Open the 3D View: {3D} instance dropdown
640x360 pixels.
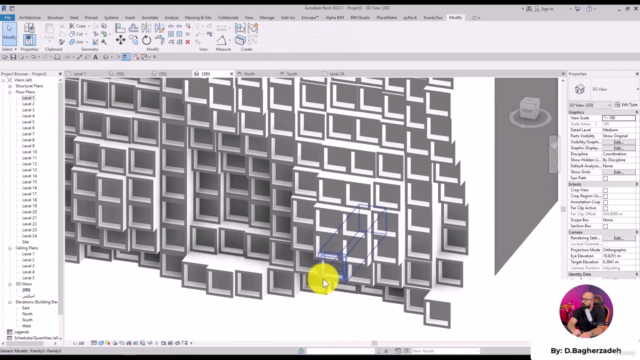(x=590, y=105)
